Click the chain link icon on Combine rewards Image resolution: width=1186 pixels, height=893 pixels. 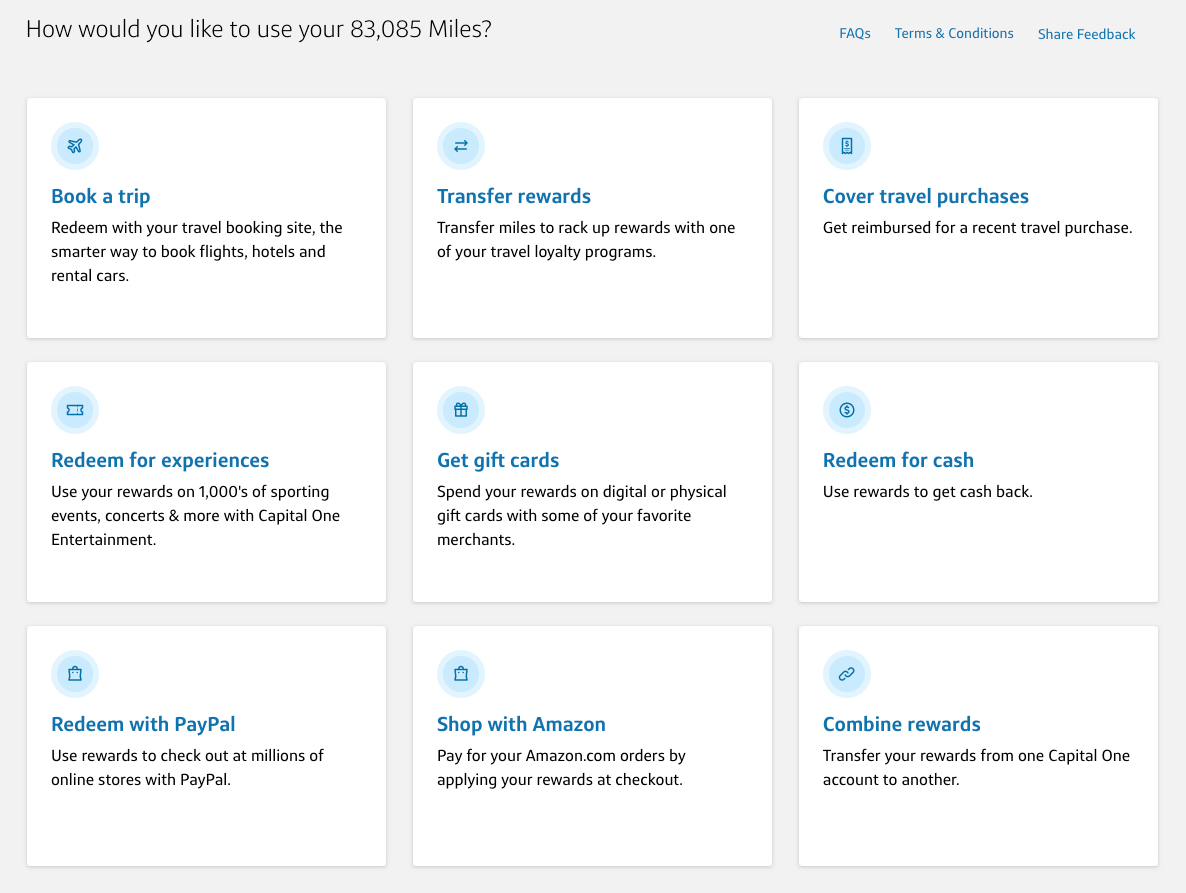[x=847, y=673]
